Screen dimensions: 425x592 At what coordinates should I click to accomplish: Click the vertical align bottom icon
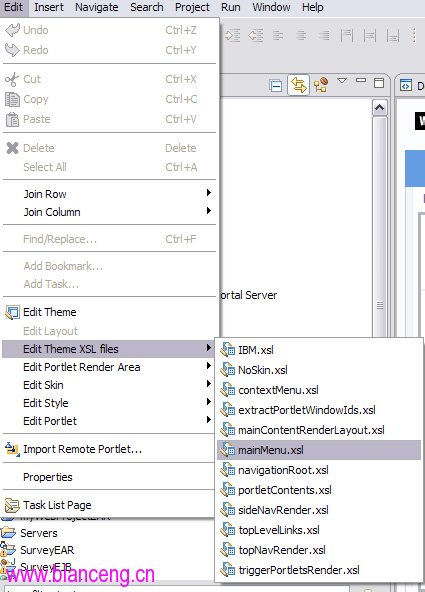point(393,36)
